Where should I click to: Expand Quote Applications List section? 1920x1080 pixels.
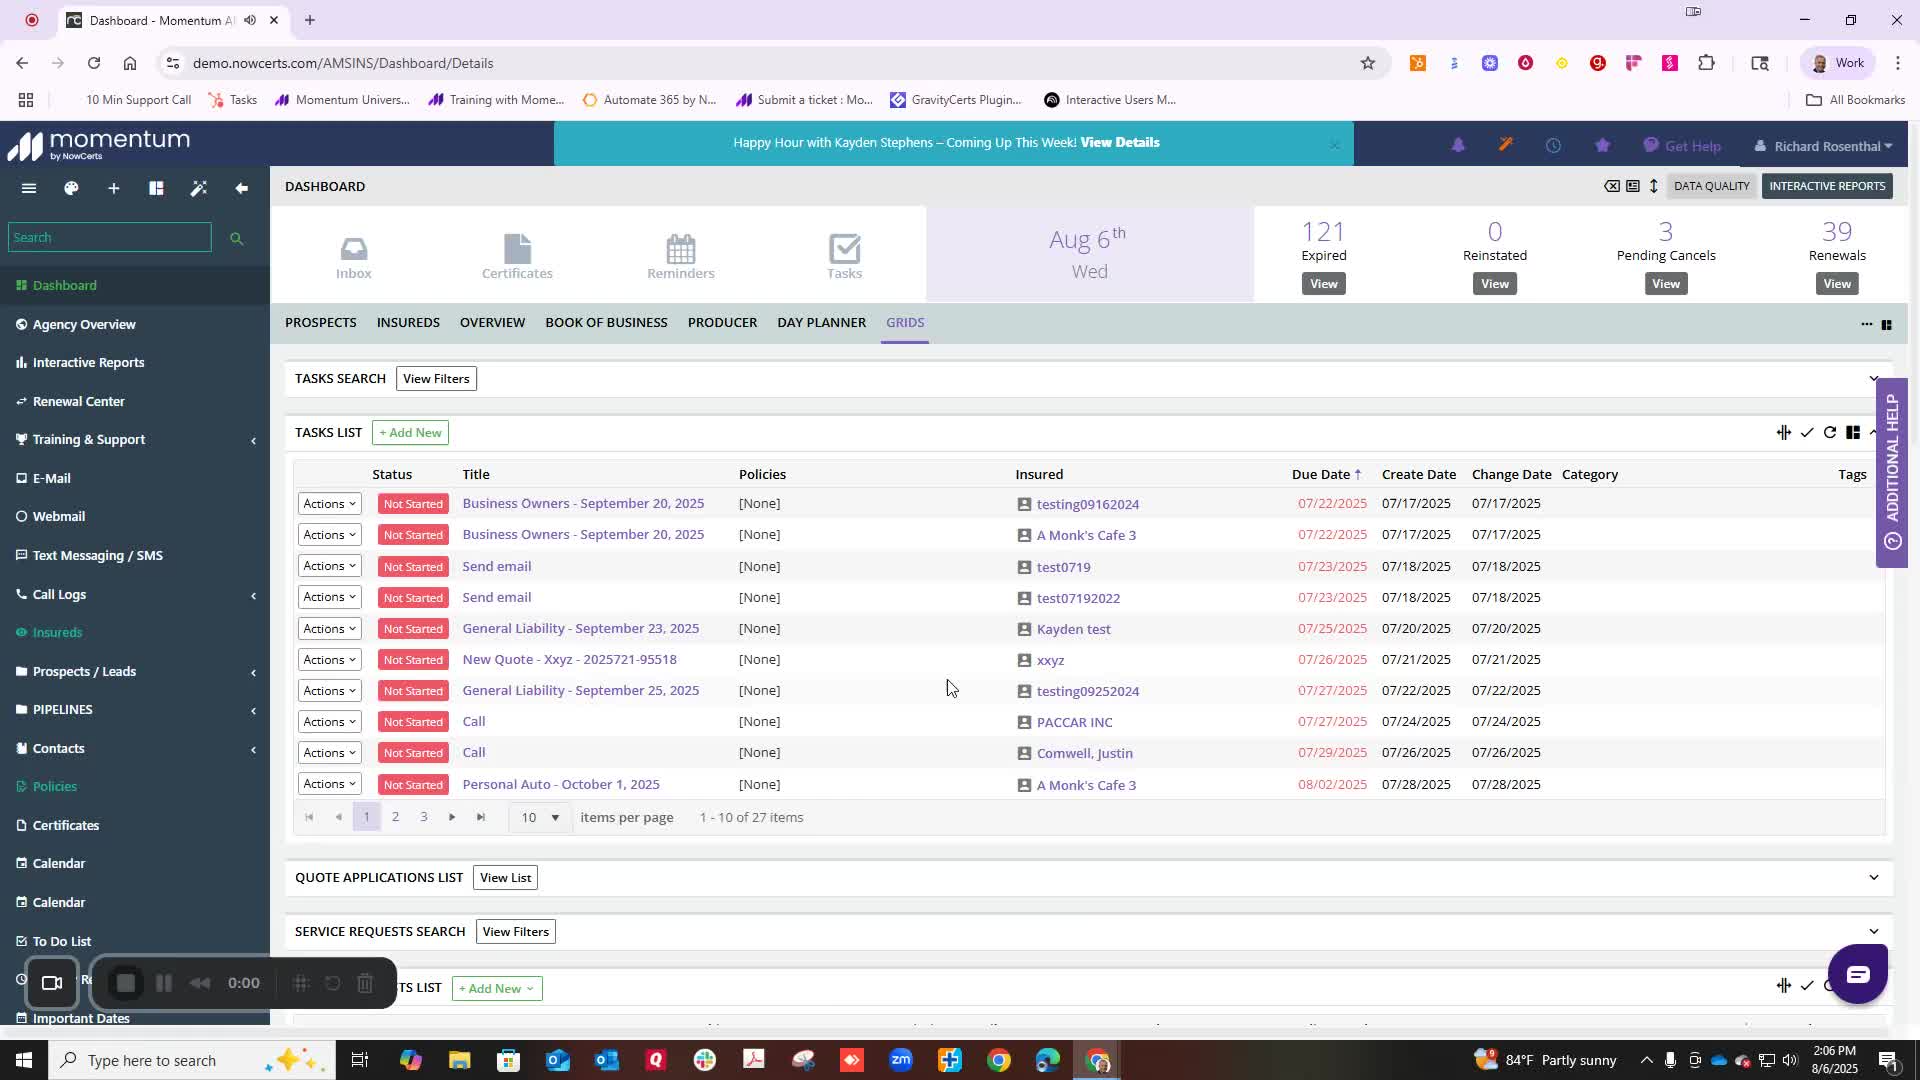(x=1873, y=877)
